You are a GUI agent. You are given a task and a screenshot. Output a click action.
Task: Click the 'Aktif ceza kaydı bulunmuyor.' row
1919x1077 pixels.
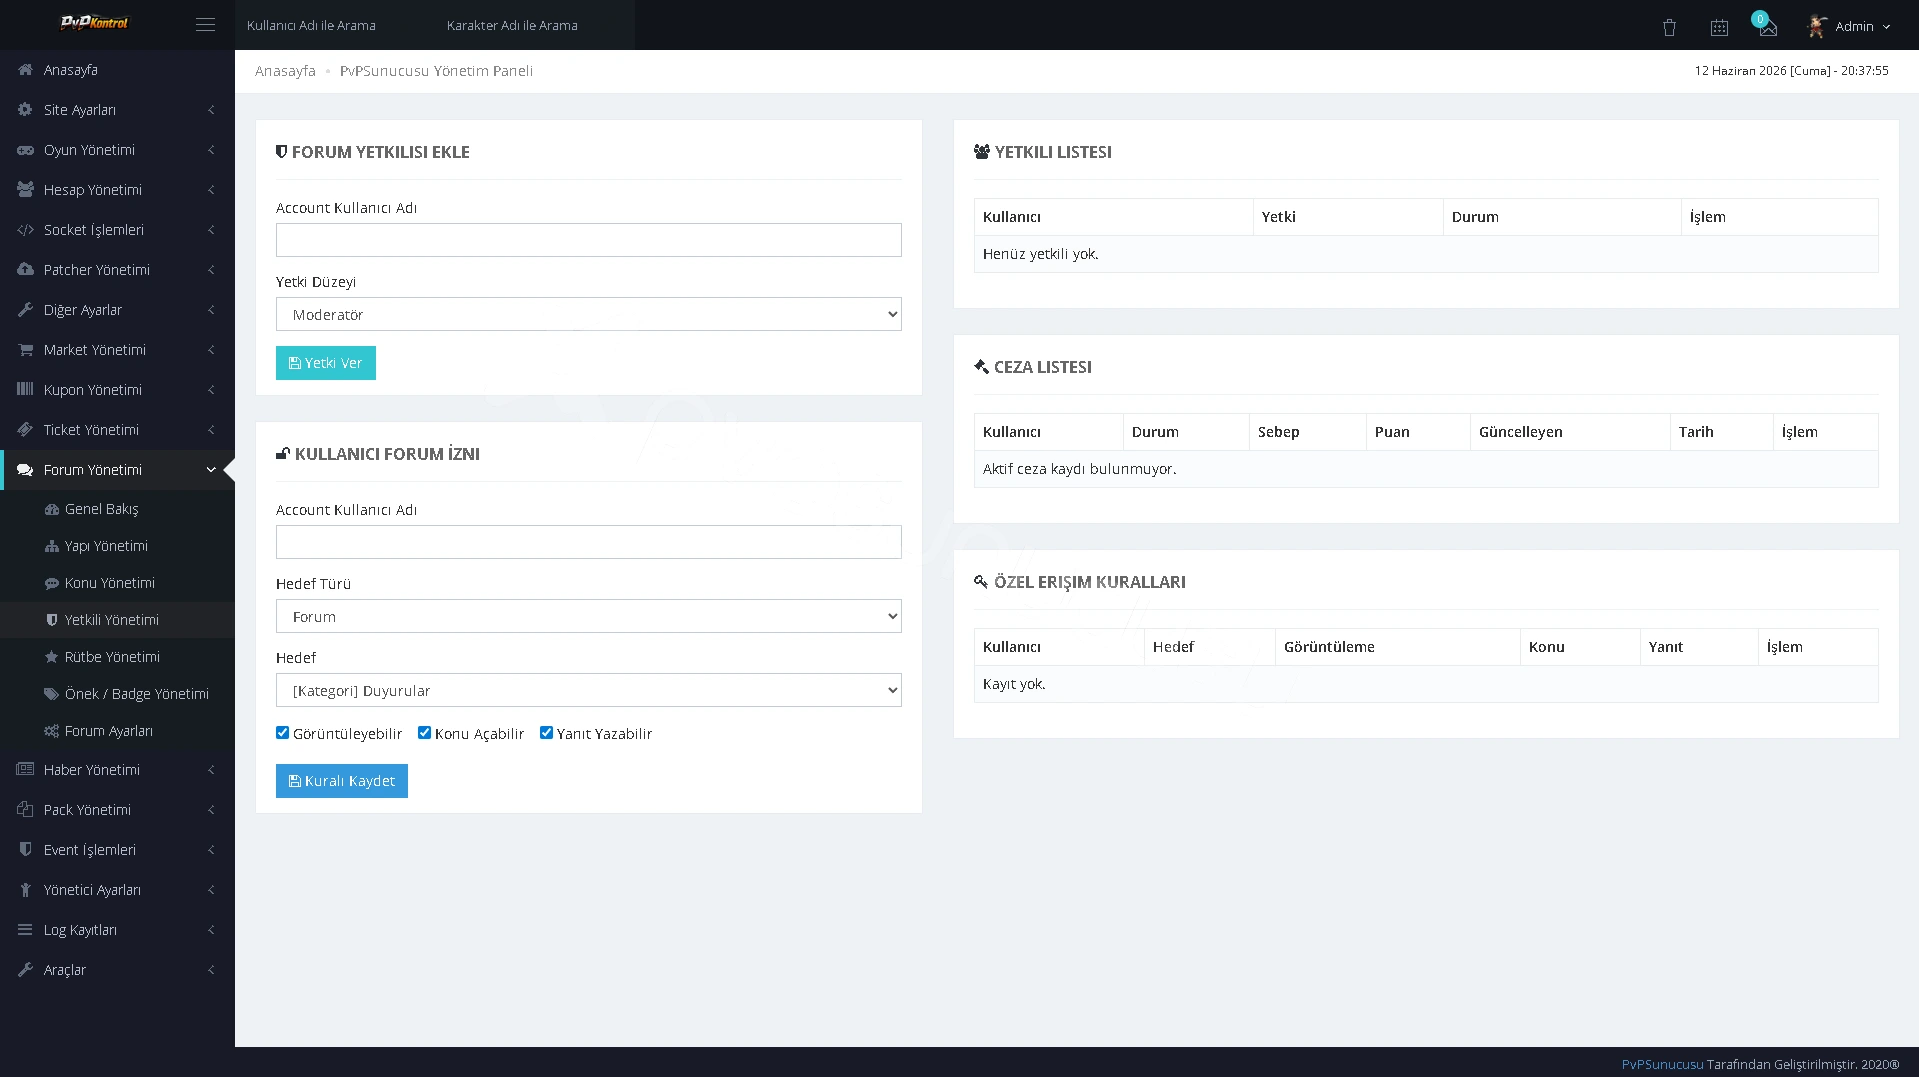pos(1426,469)
